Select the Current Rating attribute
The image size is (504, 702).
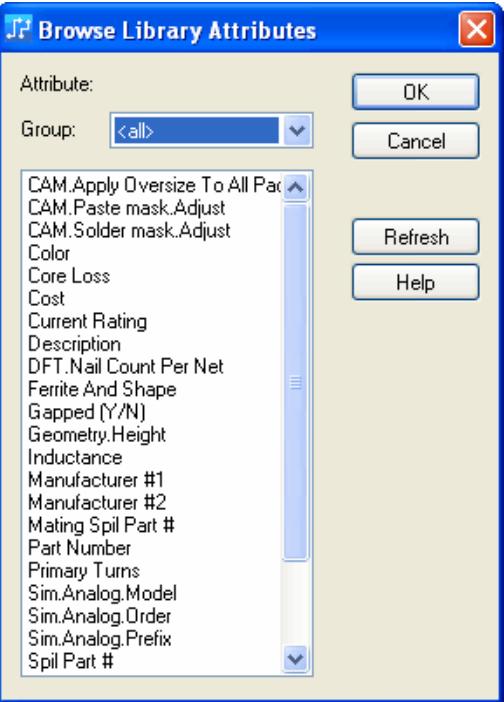(x=88, y=321)
